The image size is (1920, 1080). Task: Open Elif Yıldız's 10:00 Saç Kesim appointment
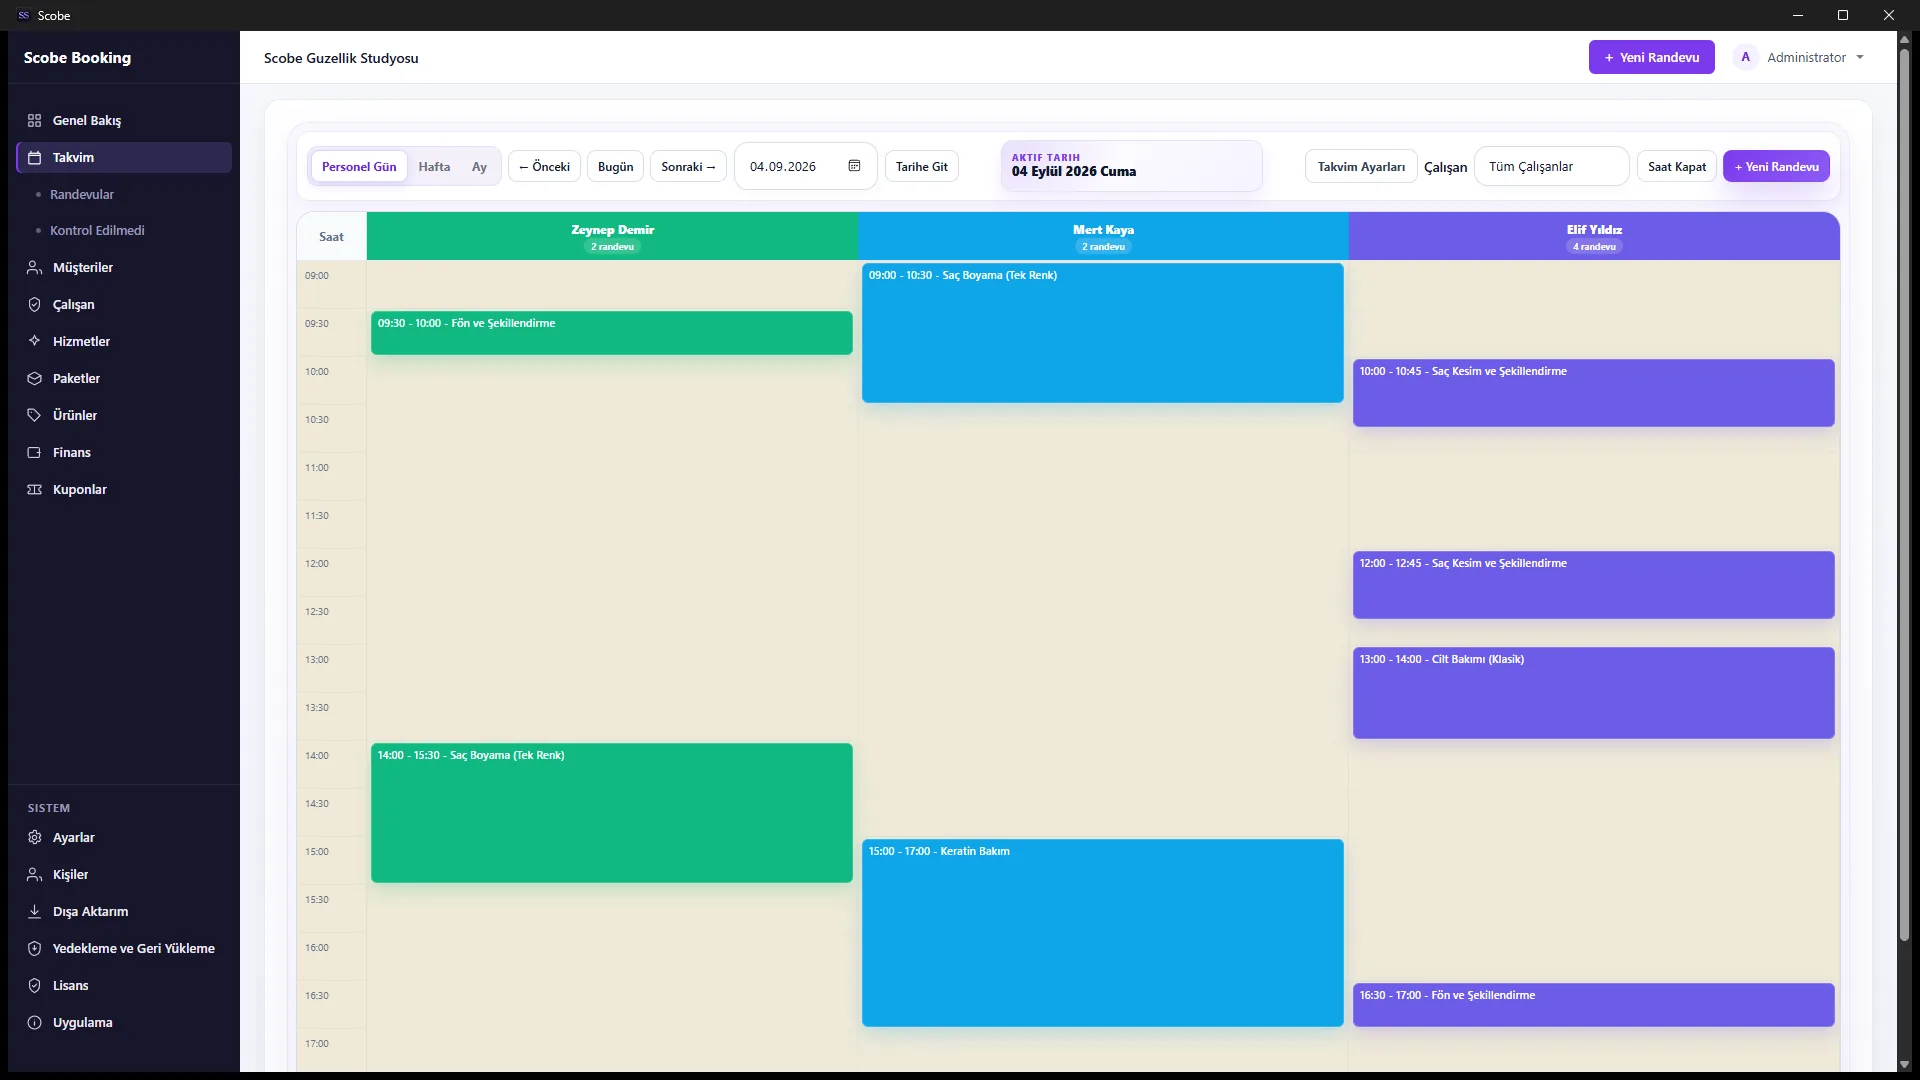tap(1593, 393)
